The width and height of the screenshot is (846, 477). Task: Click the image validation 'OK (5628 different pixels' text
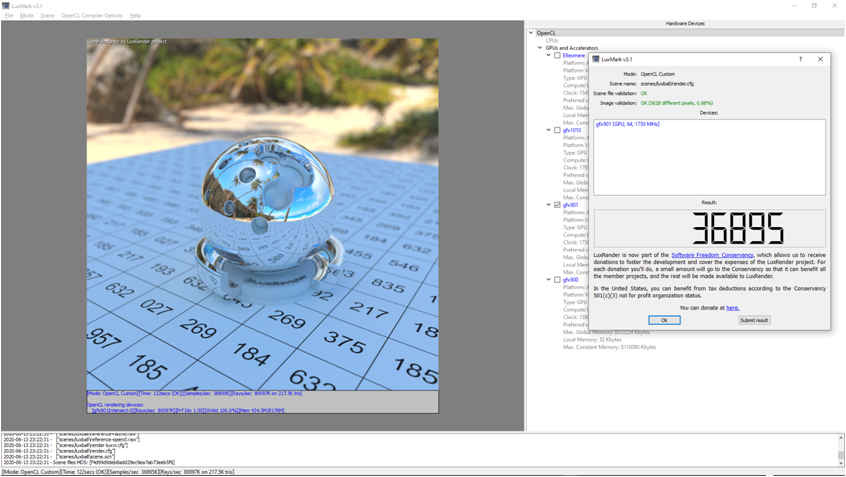pyautogui.click(x=677, y=103)
